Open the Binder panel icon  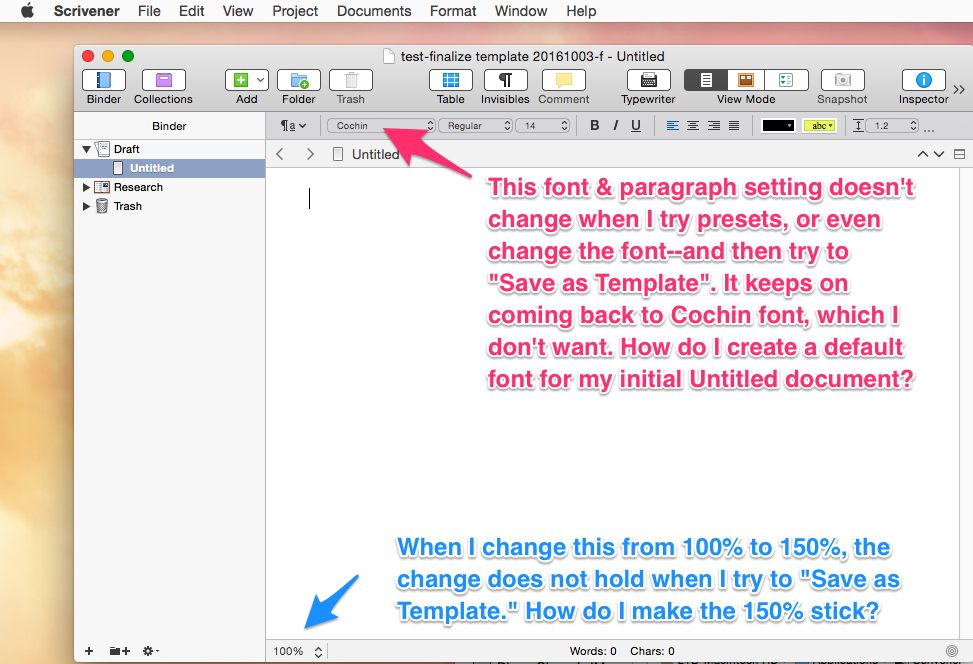[103, 80]
